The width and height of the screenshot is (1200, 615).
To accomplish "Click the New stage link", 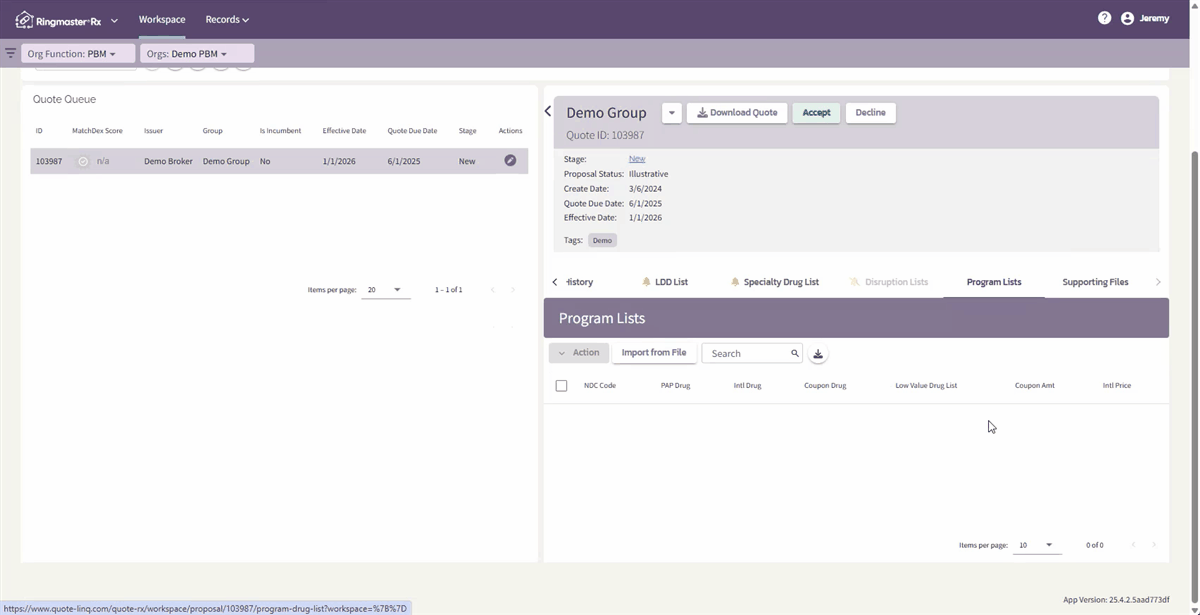I will [637, 159].
